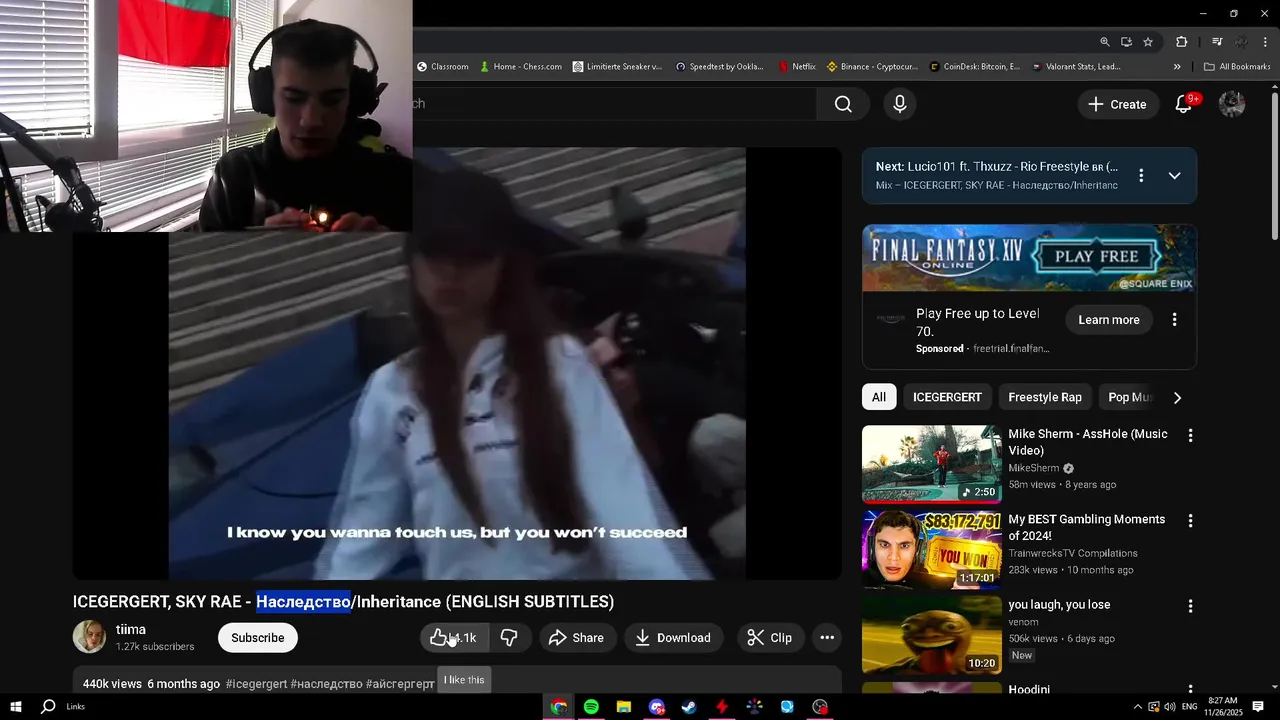Open the Binance bookmark
This screenshot has width=1280, height=720.
[x=872, y=67]
